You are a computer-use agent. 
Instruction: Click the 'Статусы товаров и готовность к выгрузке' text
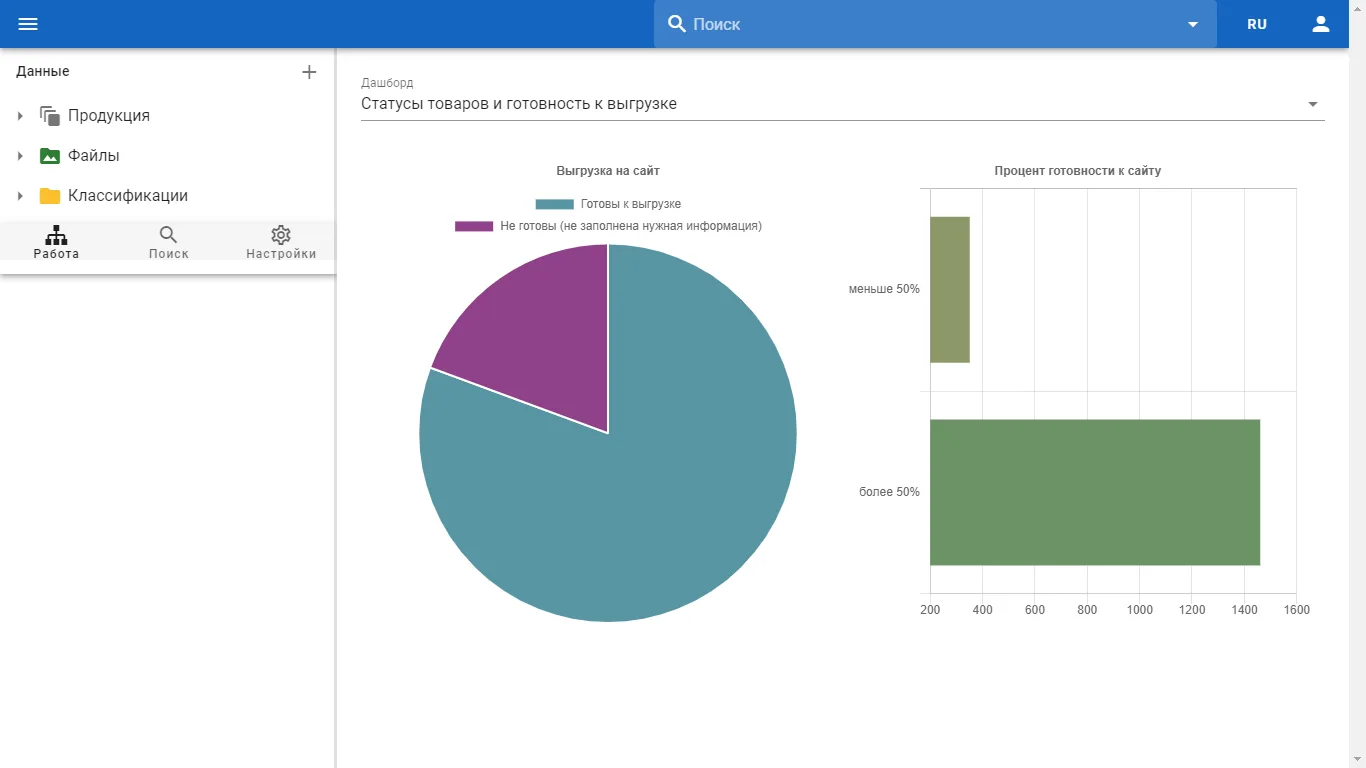[519, 104]
